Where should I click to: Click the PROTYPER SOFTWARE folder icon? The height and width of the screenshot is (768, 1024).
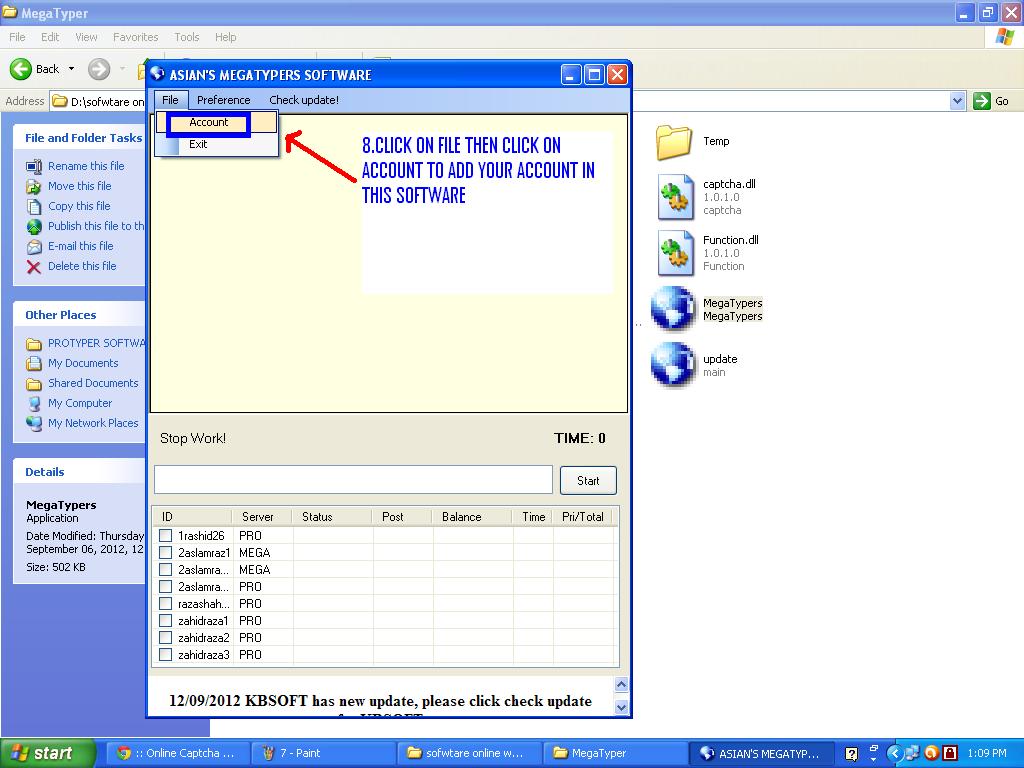(x=34, y=344)
